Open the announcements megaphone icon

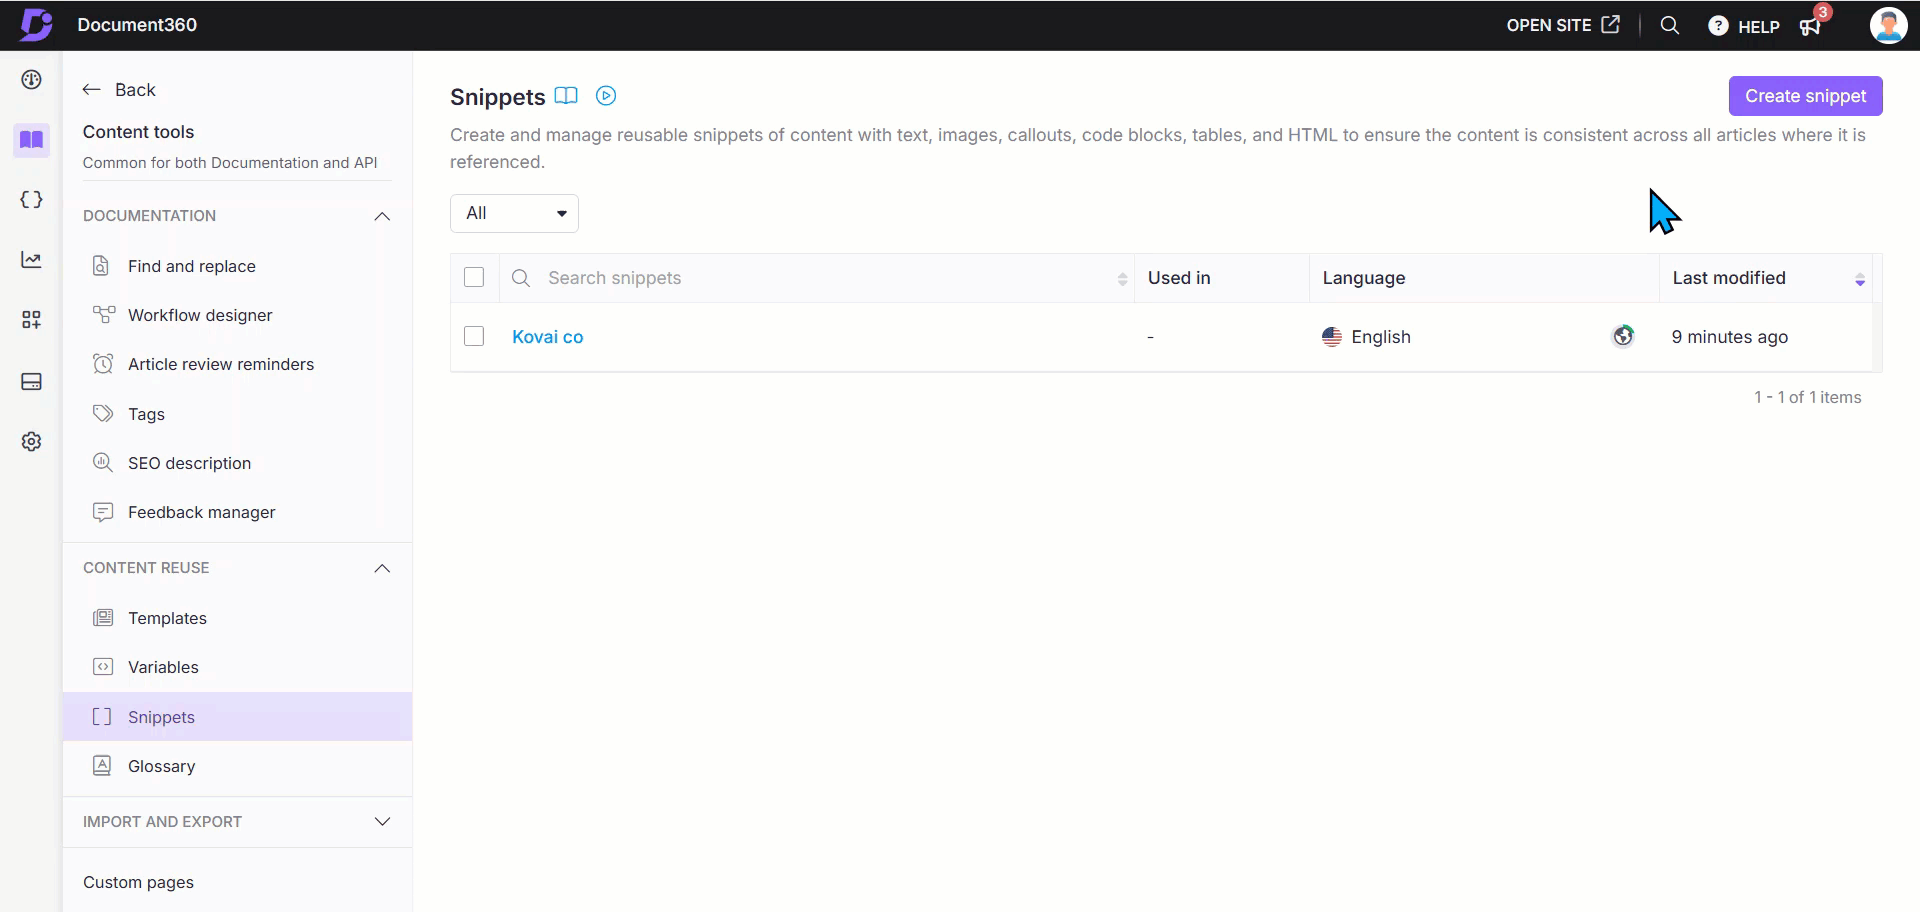click(1810, 26)
